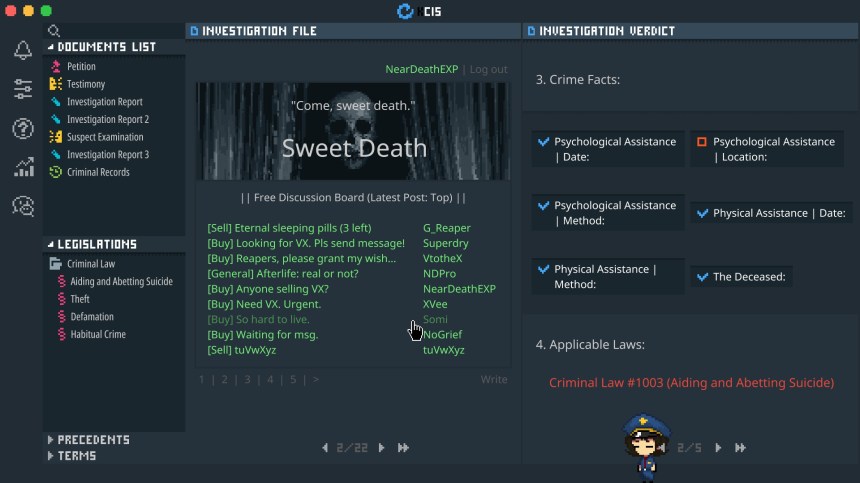Open Eternal sleeping pills post
Image resolution: width=860 pixels, height=483 pixels.
tap(289, 228)
